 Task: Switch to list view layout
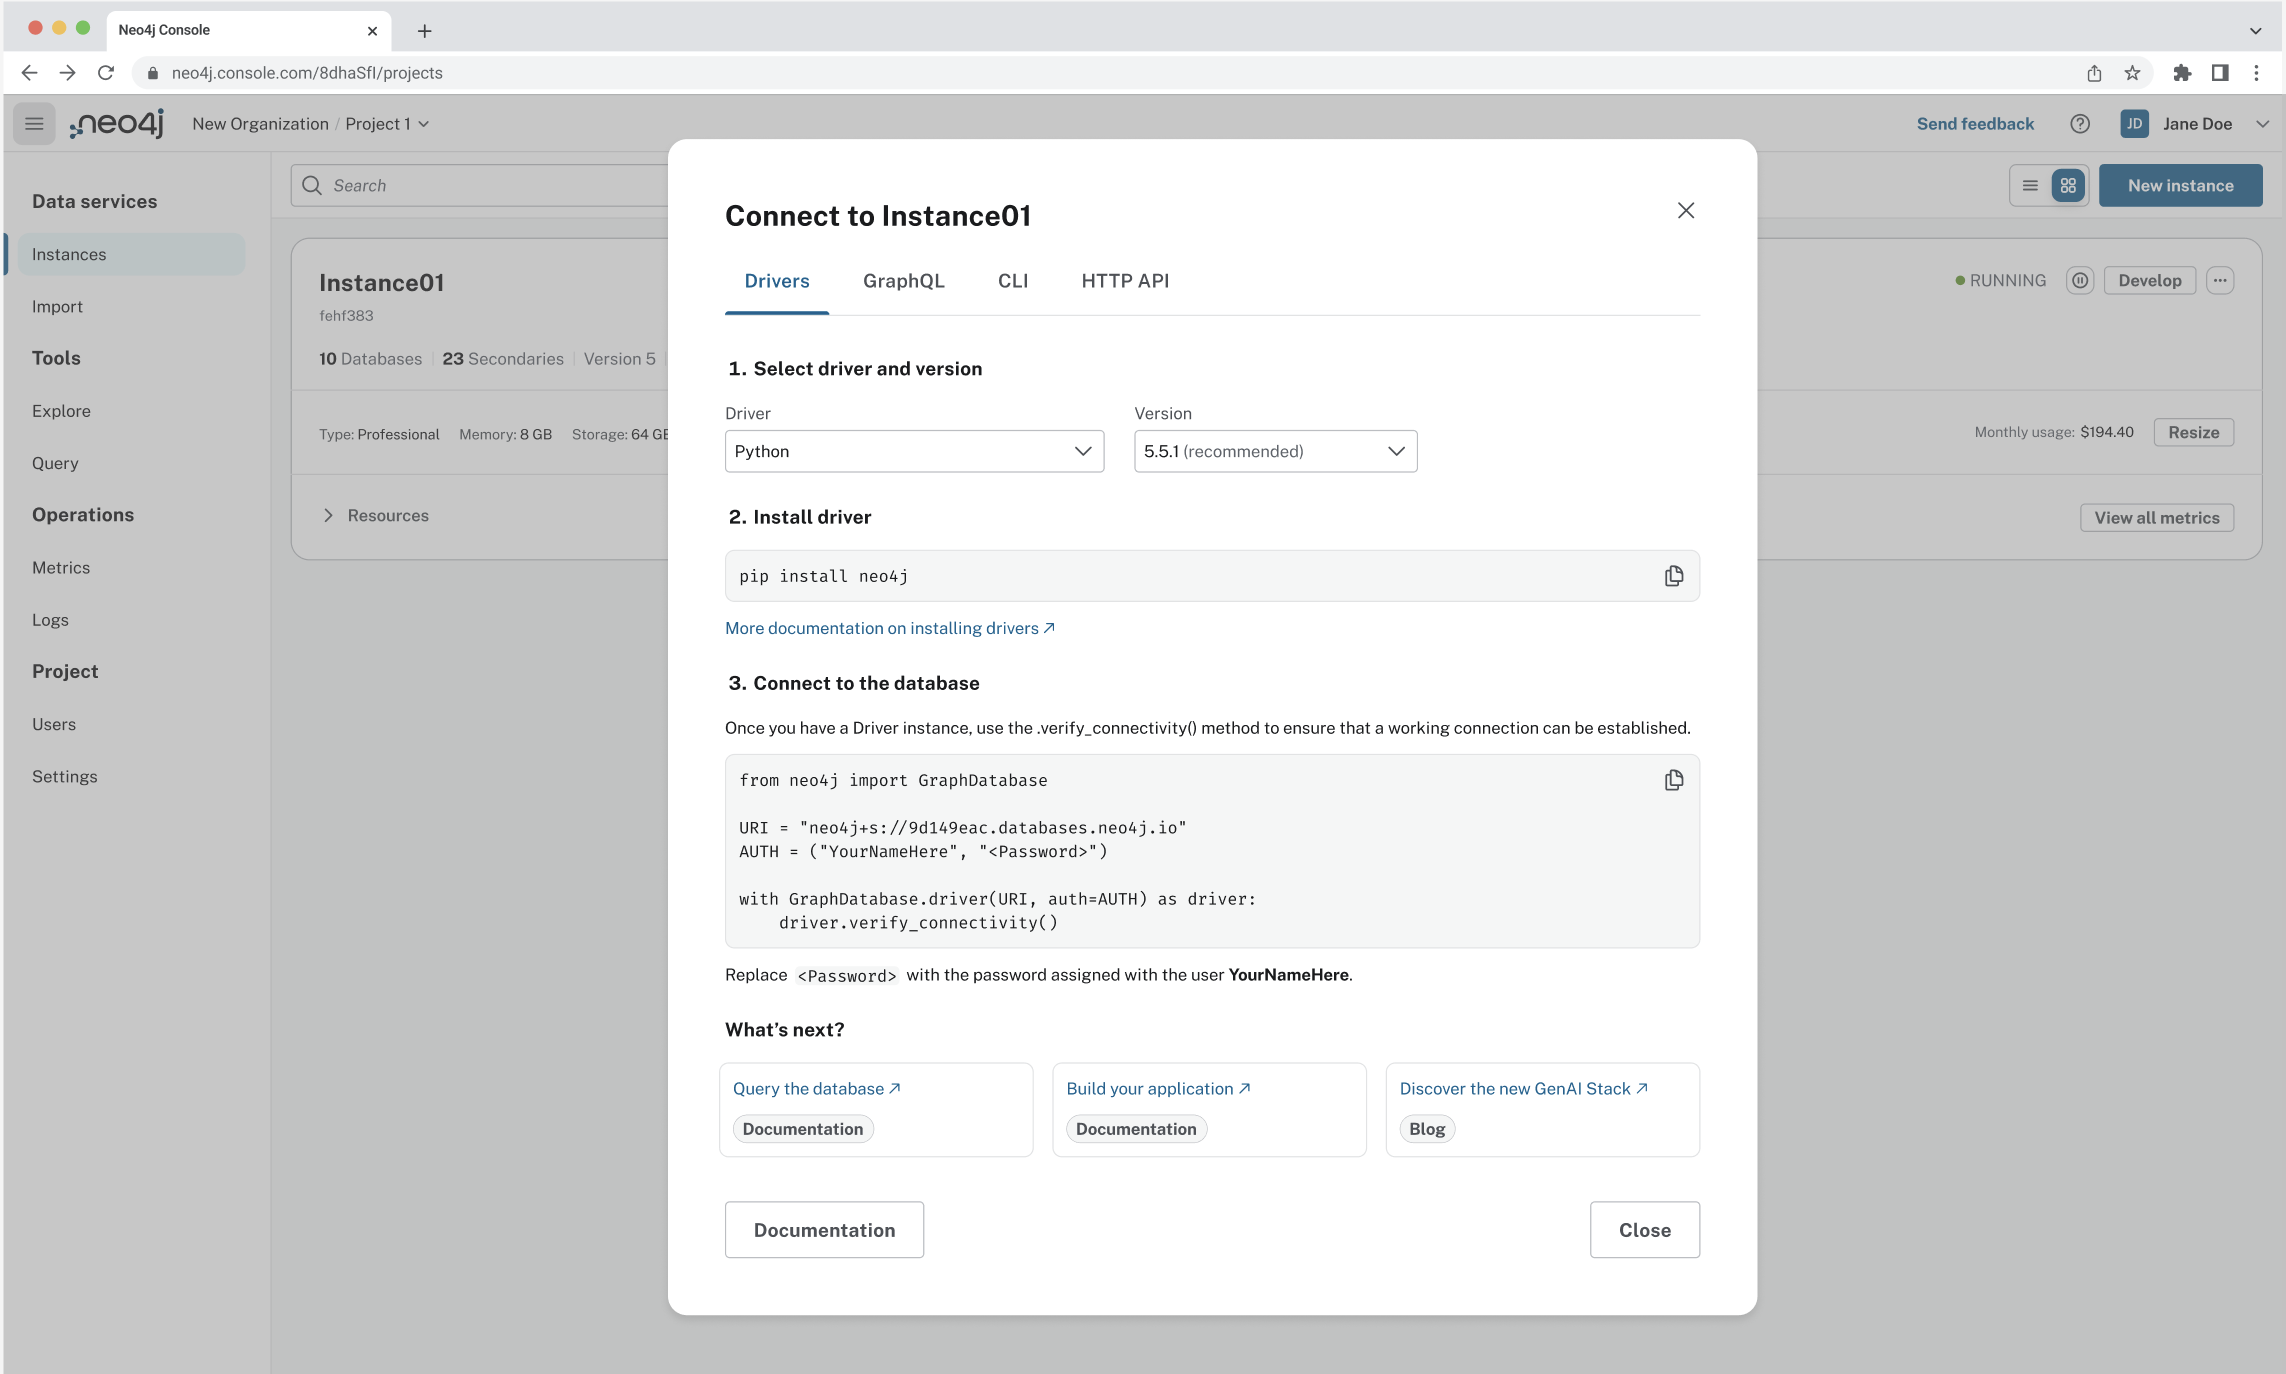pyautogui.click(x=2030, y=186)
